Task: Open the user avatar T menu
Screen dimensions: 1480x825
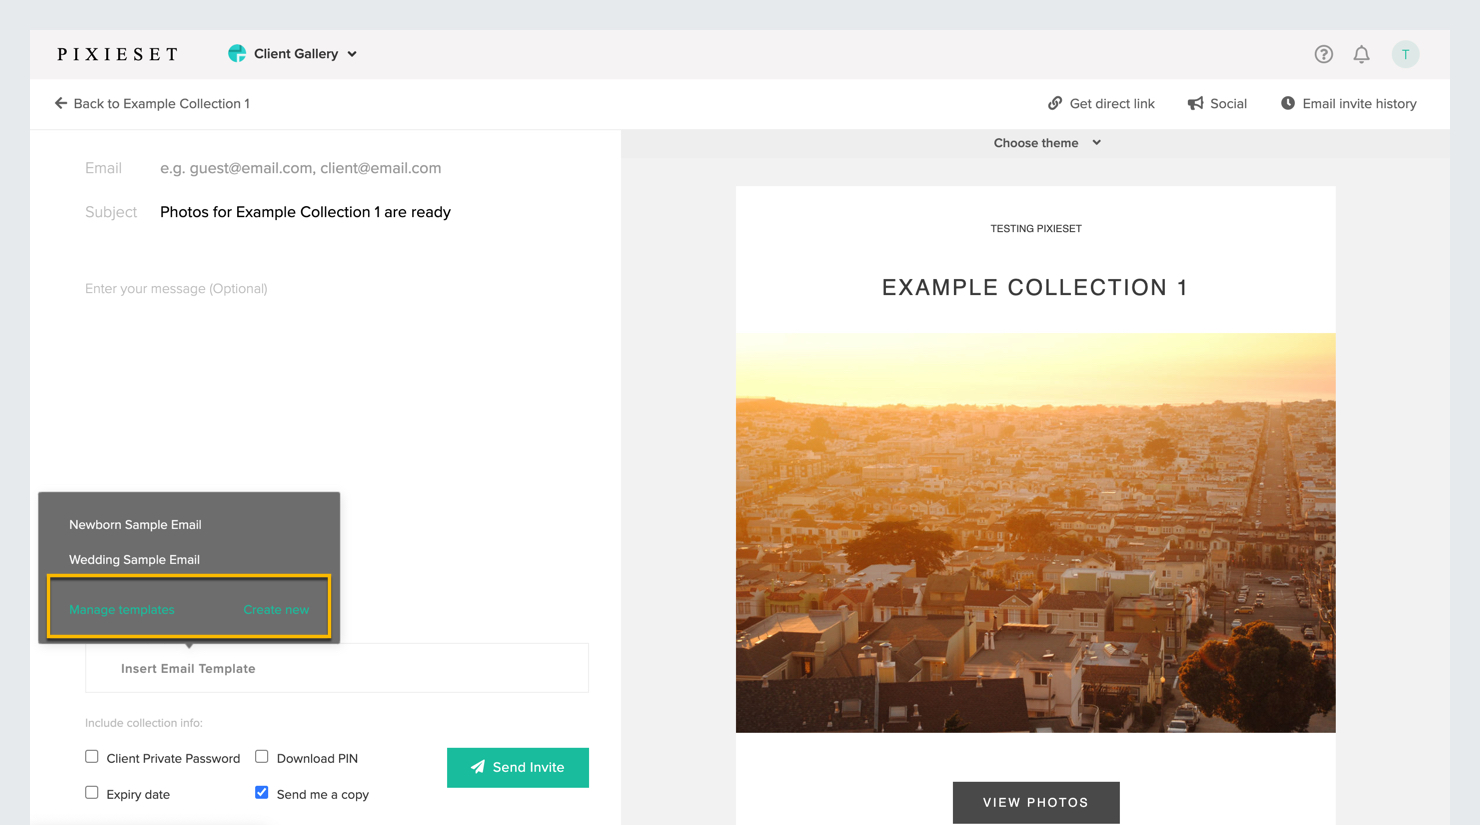Action: point(1405,54)
